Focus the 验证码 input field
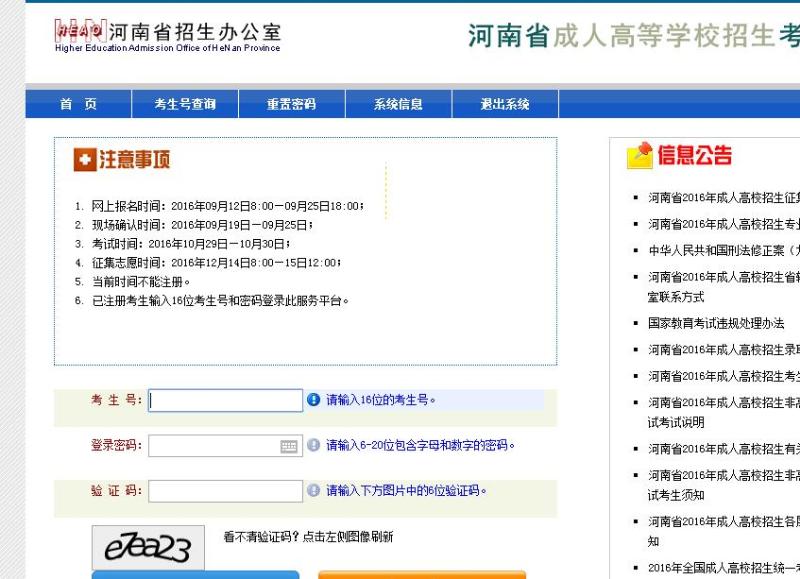Image resolution: width=800 pixels, height=579 pixels. [x=226, y=491]
